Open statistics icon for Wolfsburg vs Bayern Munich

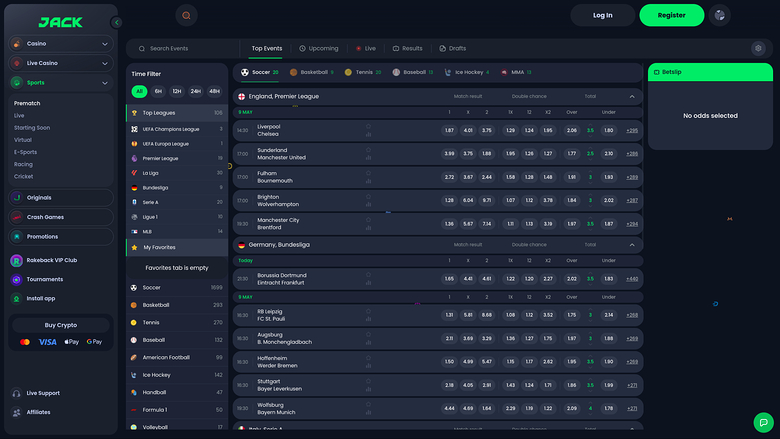coord(369,412)
